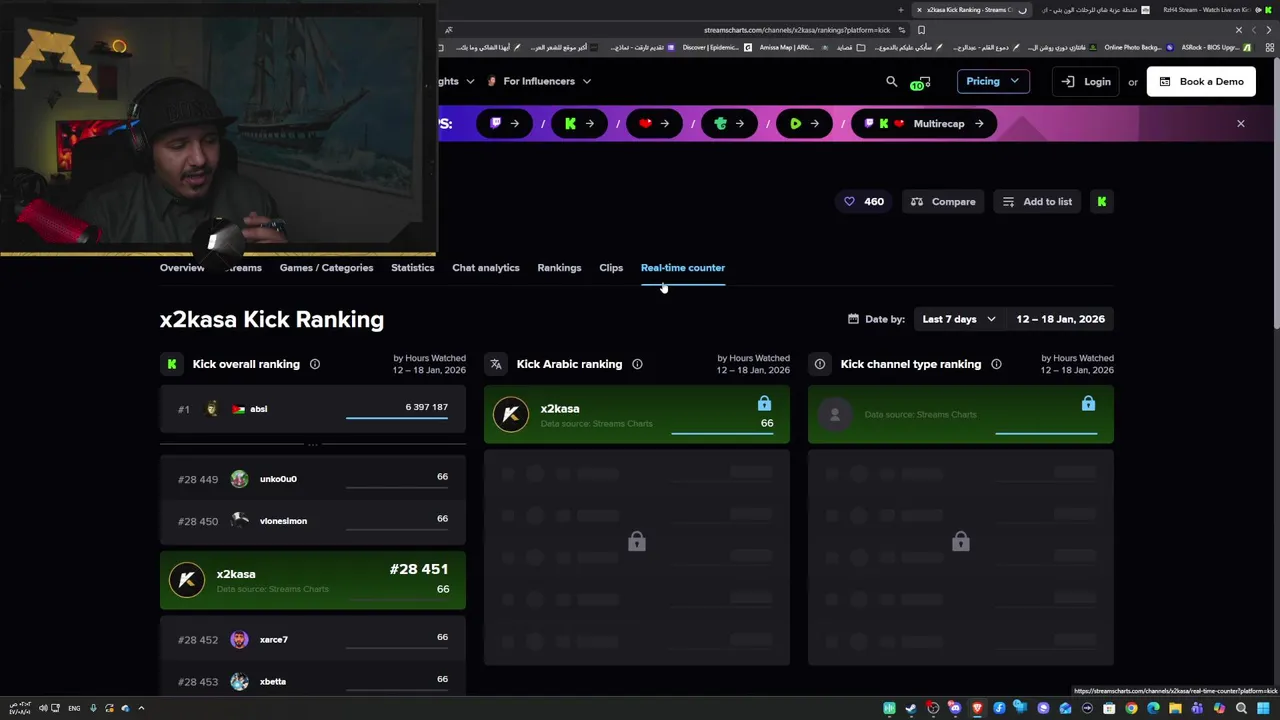Click the browser address bar URL
Image resolution: width=1280 pixels, height=720 pixels.
click(796, 30)
